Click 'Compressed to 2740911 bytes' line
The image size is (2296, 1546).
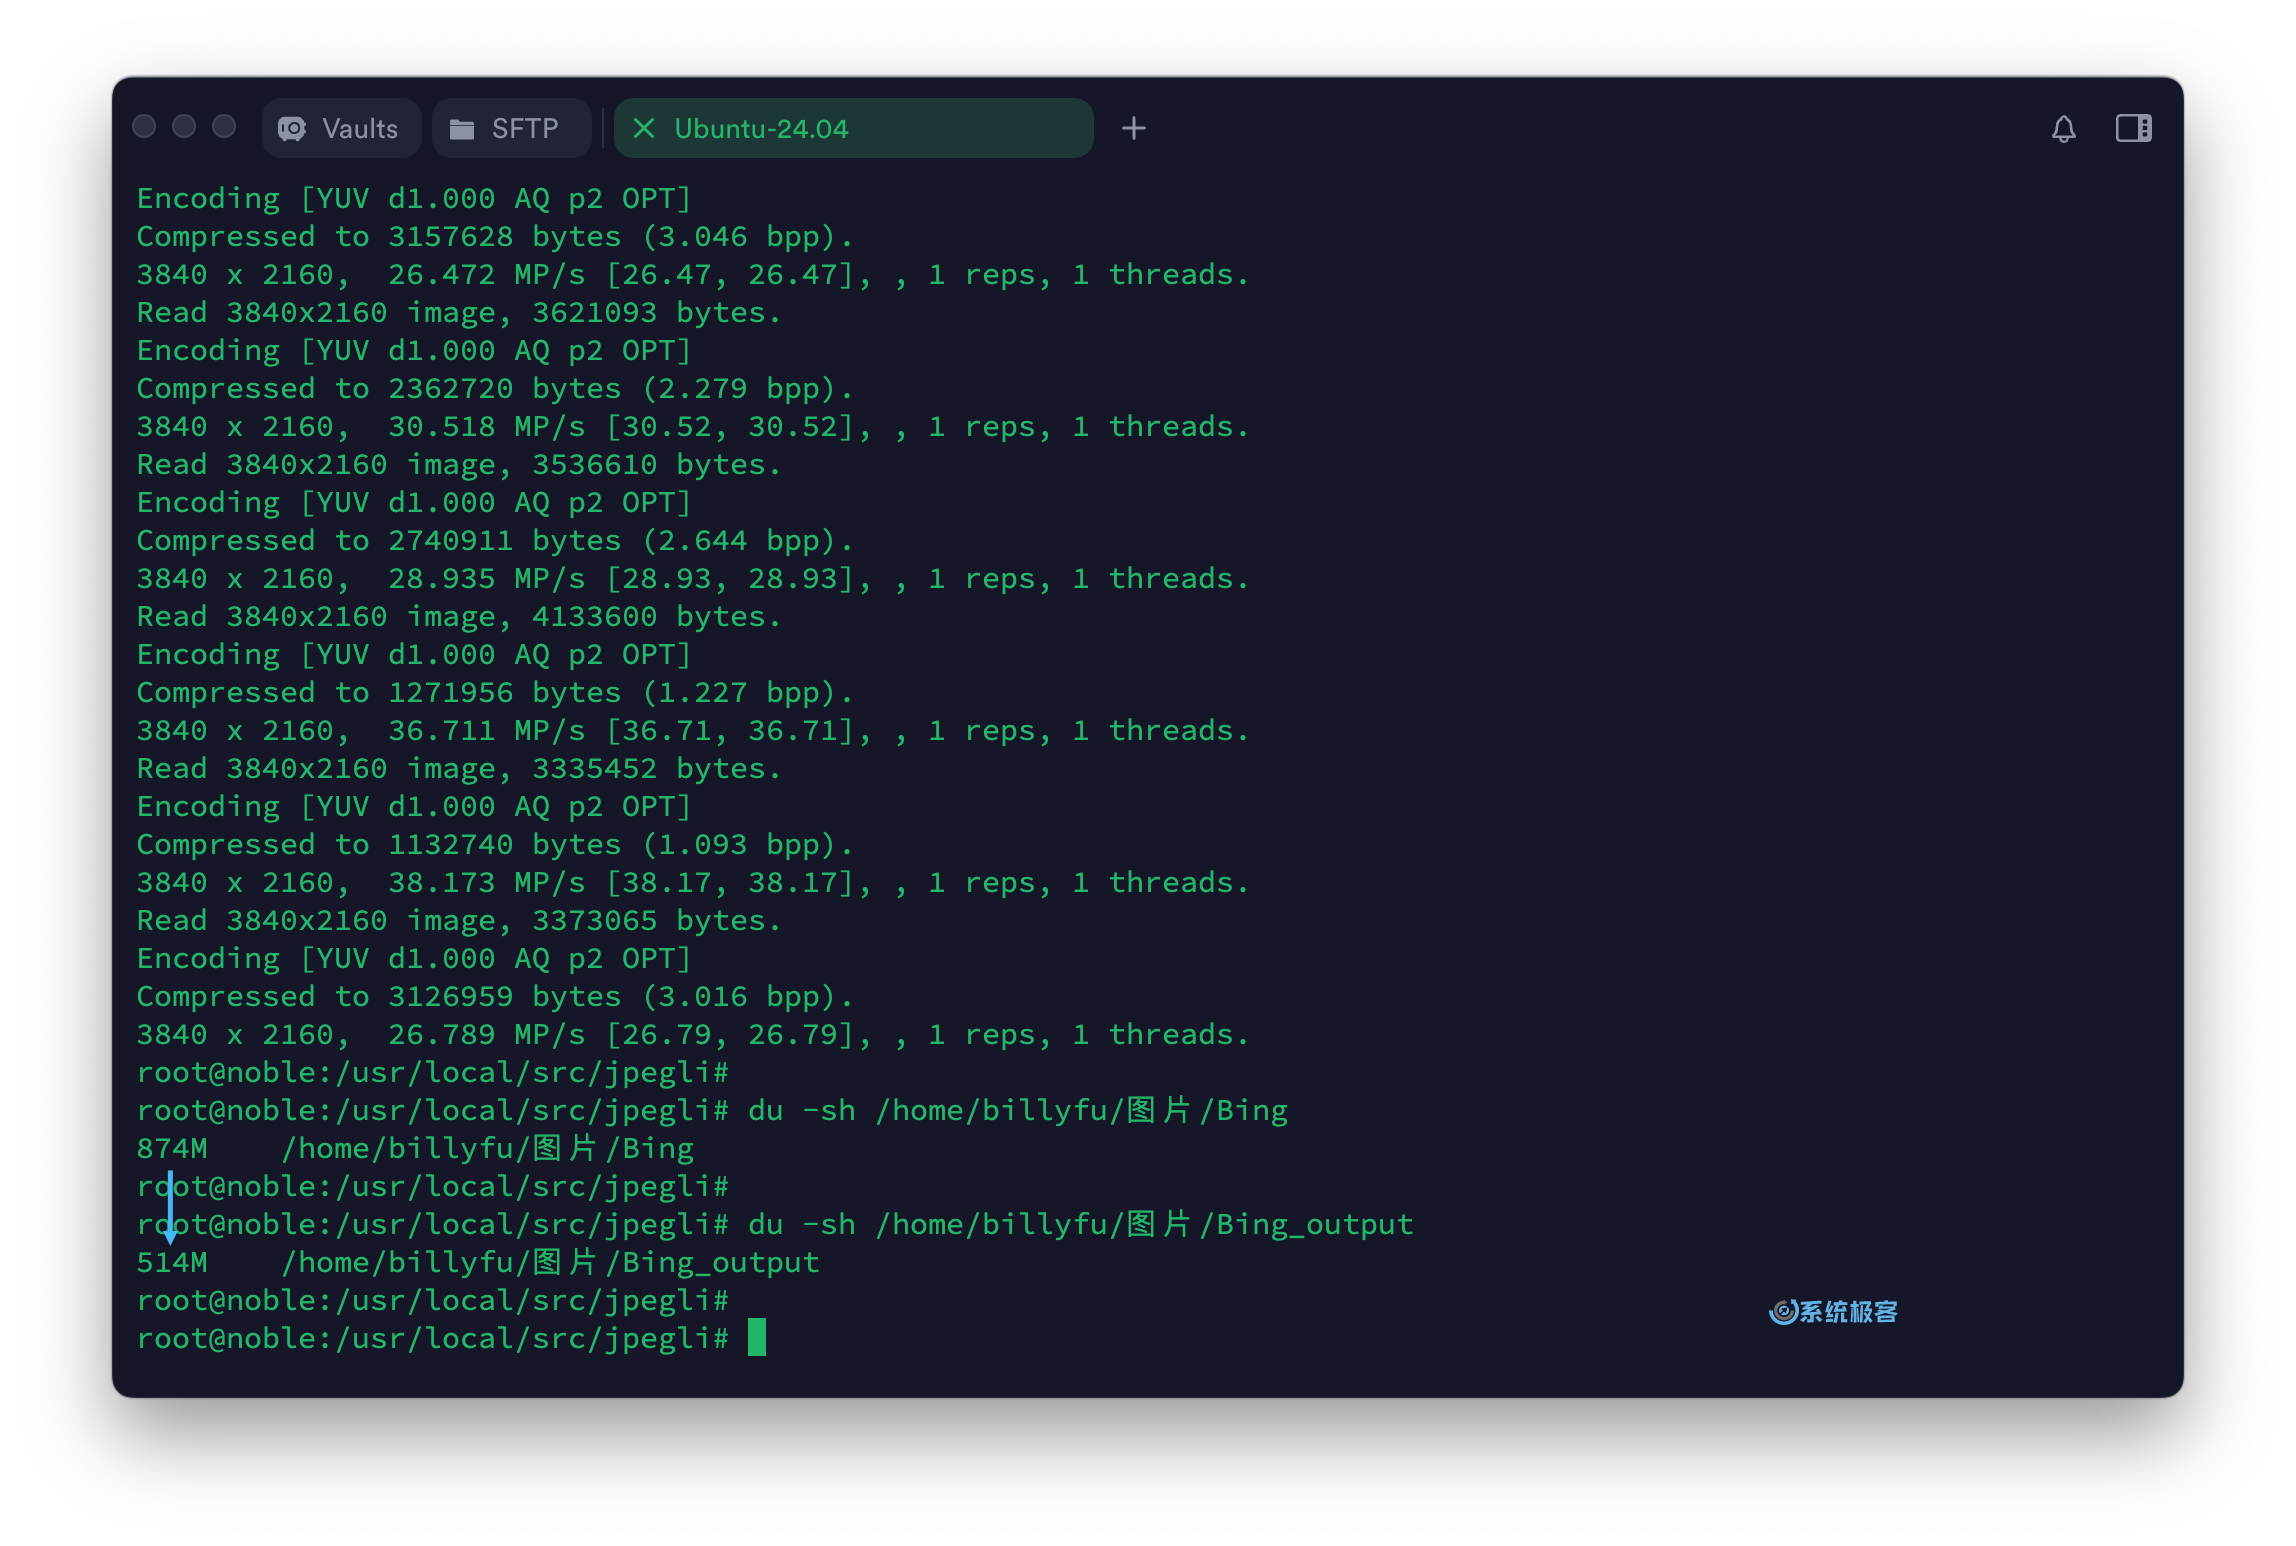(x=494, y=541)
